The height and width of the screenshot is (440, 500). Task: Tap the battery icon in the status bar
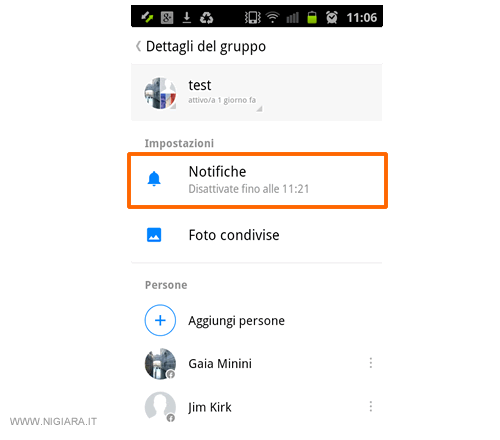(312, 17)
